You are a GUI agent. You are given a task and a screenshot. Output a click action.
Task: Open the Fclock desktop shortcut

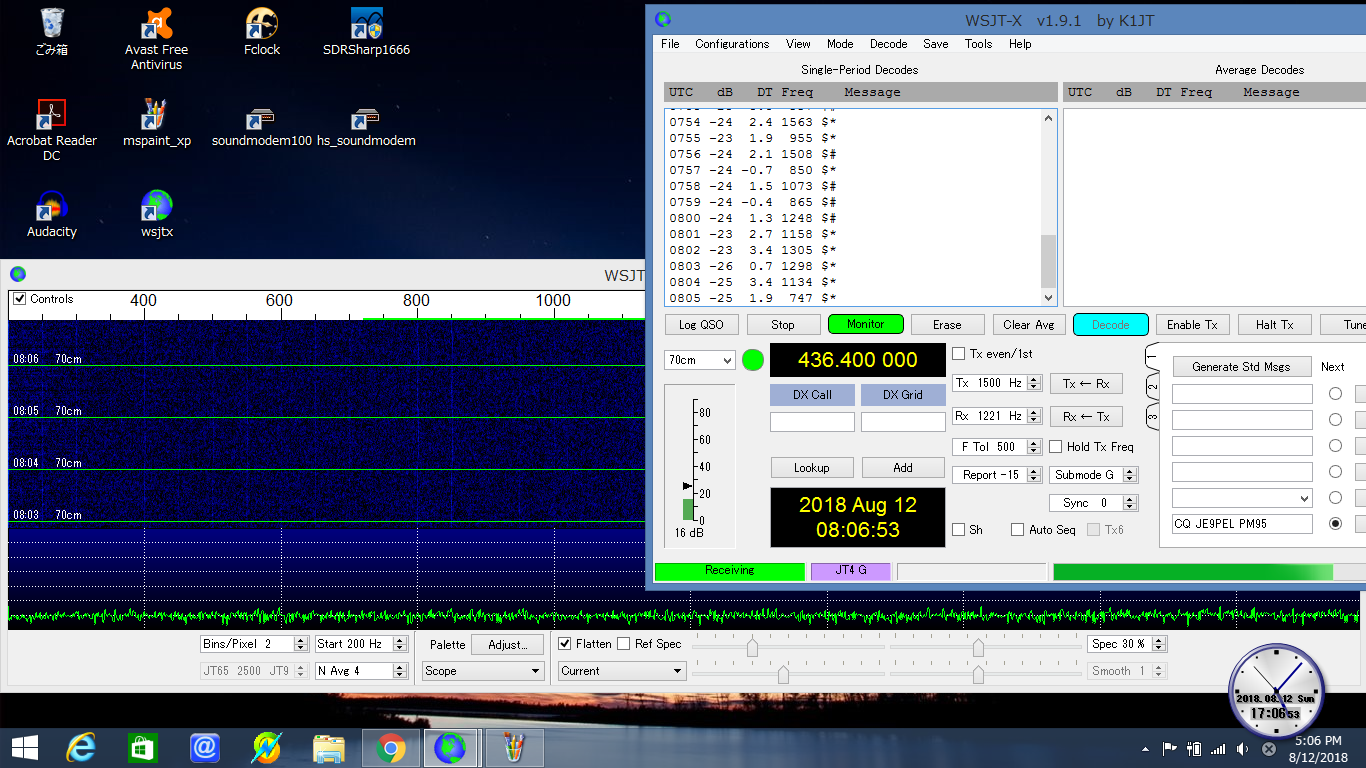pos(261,32)
